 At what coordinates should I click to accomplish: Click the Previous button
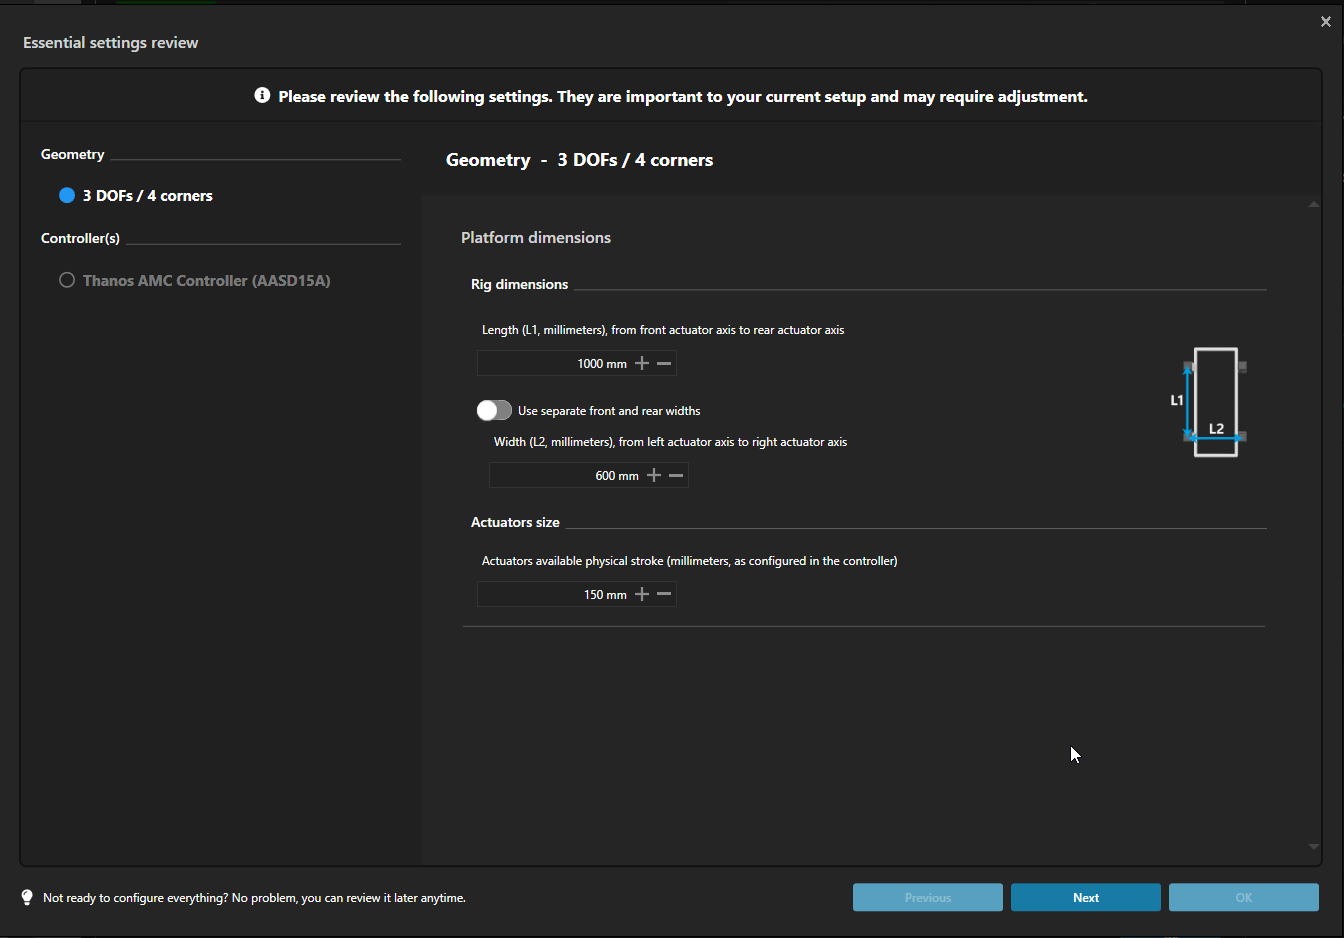coord(927,898)
